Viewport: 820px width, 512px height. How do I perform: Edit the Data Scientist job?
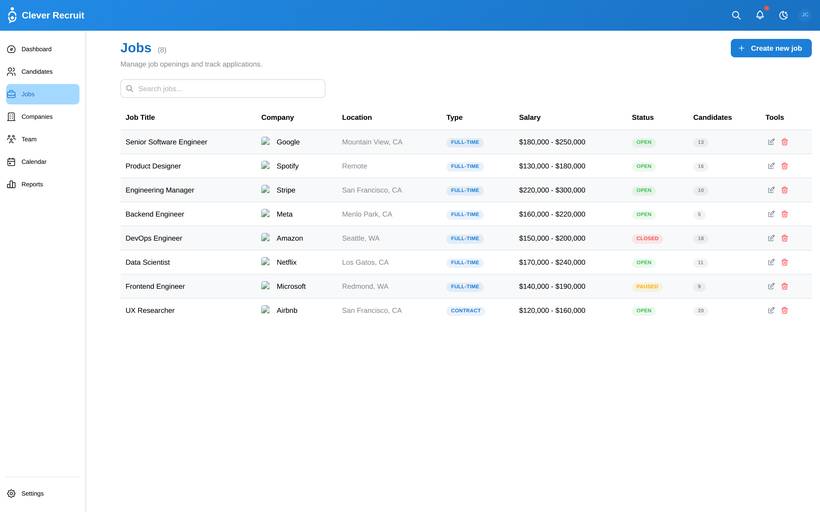point(771,262)
